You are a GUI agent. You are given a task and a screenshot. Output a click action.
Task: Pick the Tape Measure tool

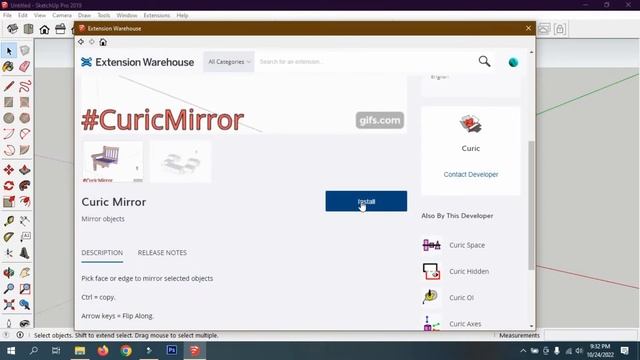coord(9,221)
